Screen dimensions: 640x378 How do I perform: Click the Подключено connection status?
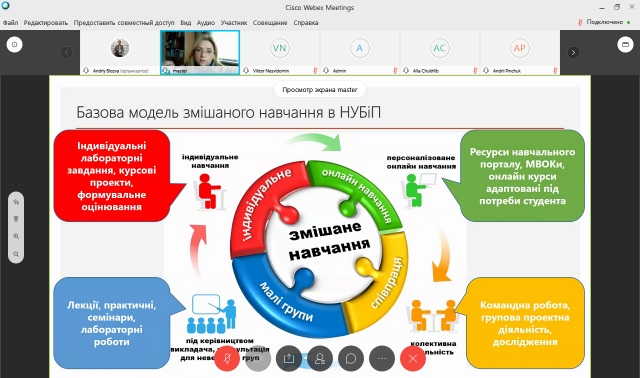(x=604, y=22)
